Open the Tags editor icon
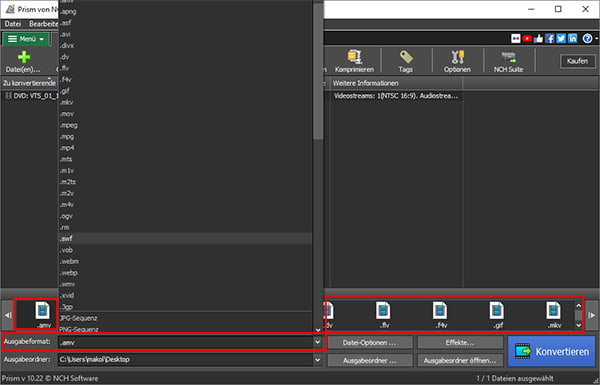The width and height of the screenshot is (600, 385). pos(406,61)
